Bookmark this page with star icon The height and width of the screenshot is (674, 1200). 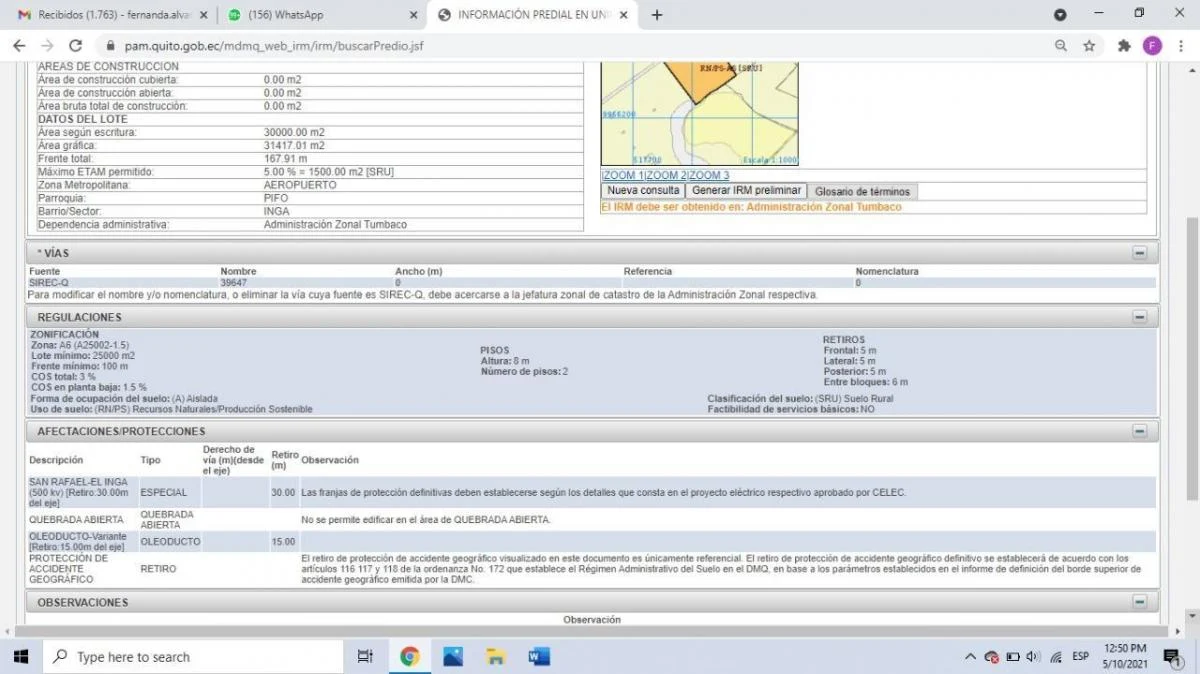pos(1089,46)
